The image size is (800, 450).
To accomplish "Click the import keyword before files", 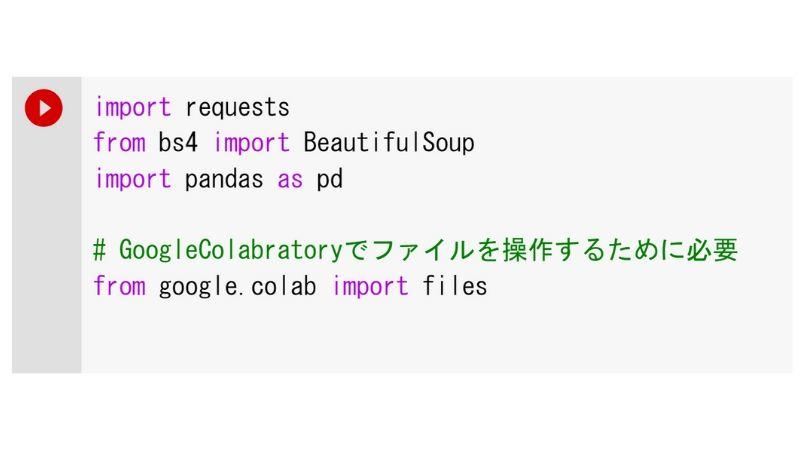I will click(370, 287).
